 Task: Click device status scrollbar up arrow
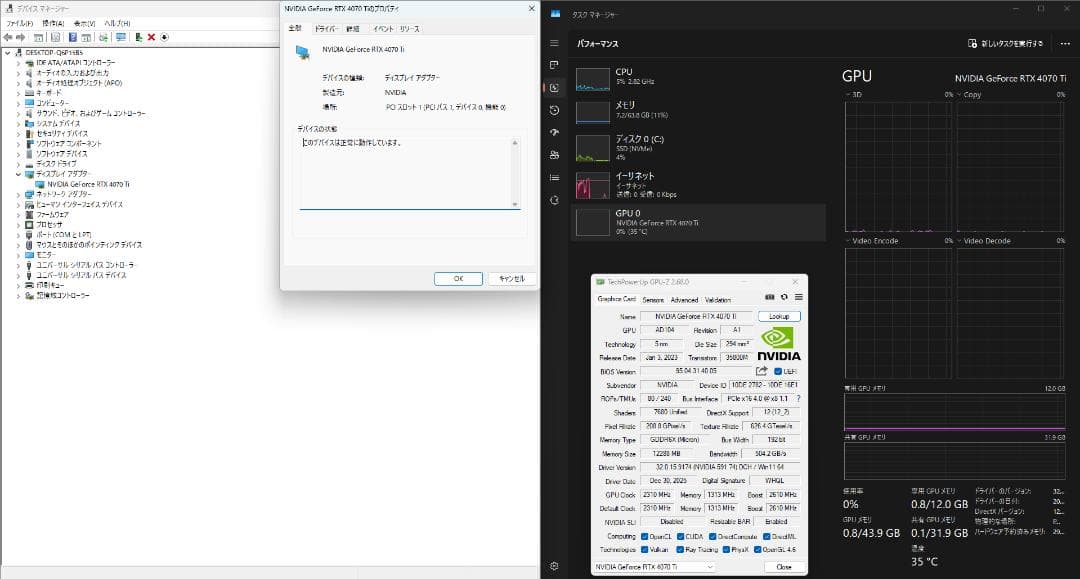click(515, 143)
